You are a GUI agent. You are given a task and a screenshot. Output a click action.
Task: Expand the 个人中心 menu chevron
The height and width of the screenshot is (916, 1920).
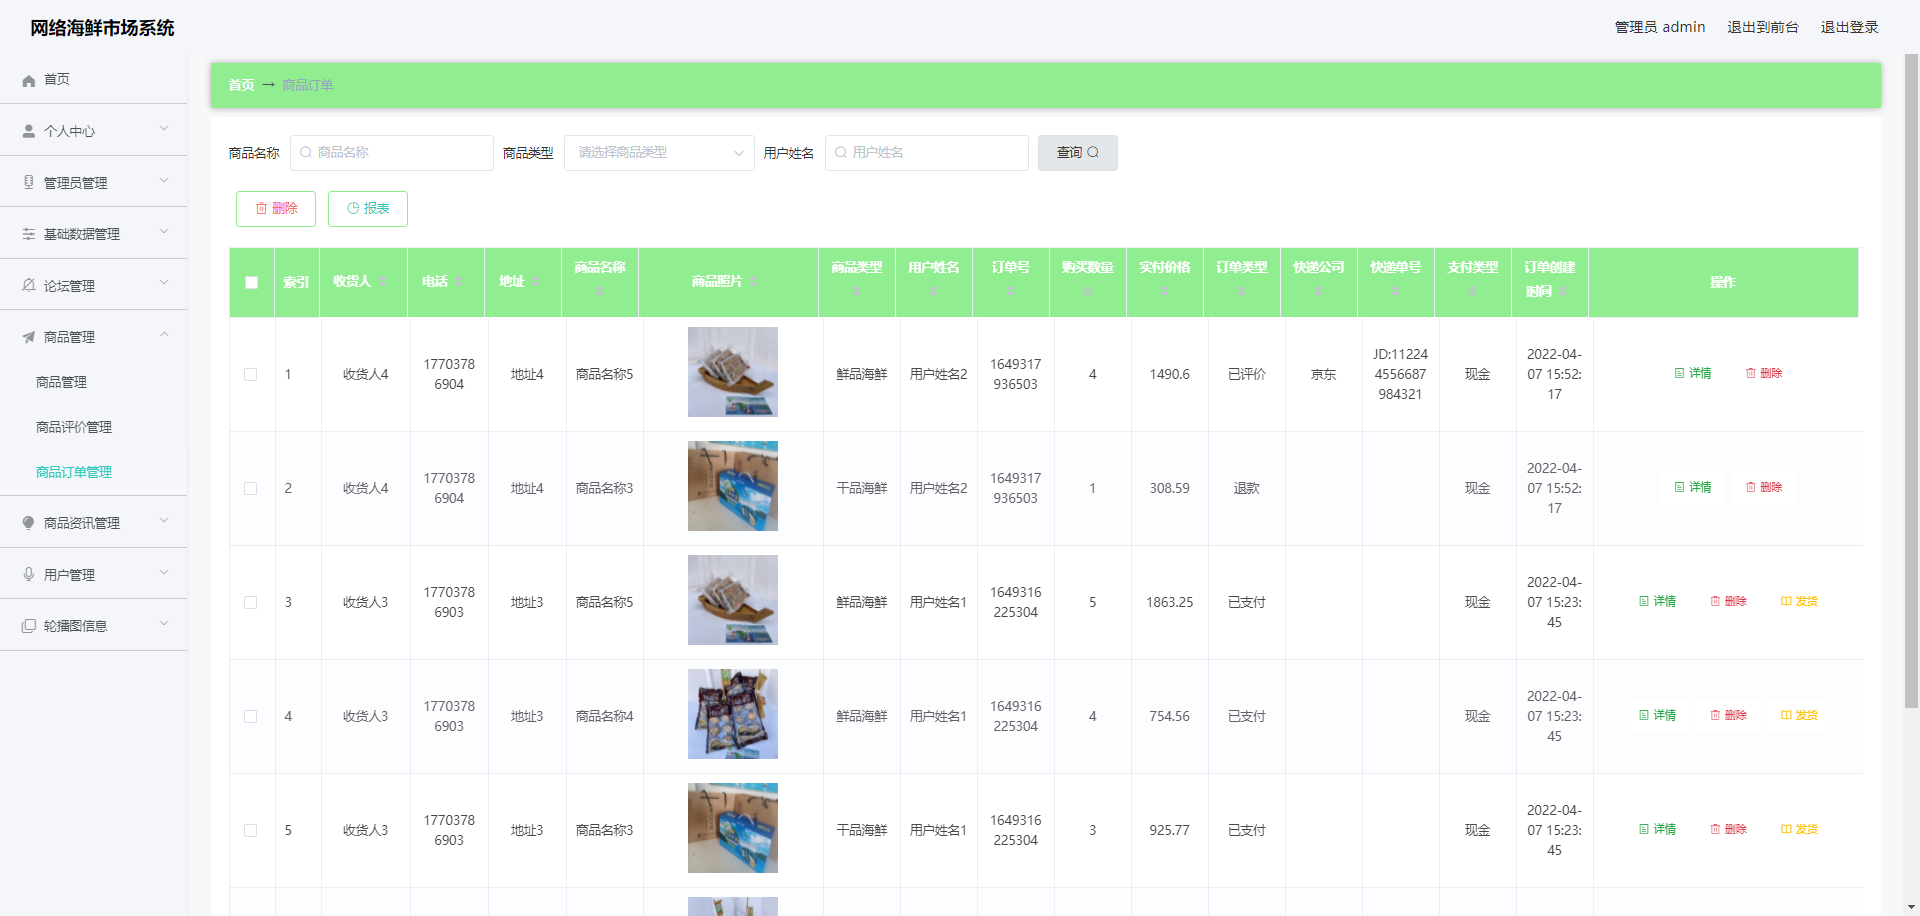(x=164, y=129)
